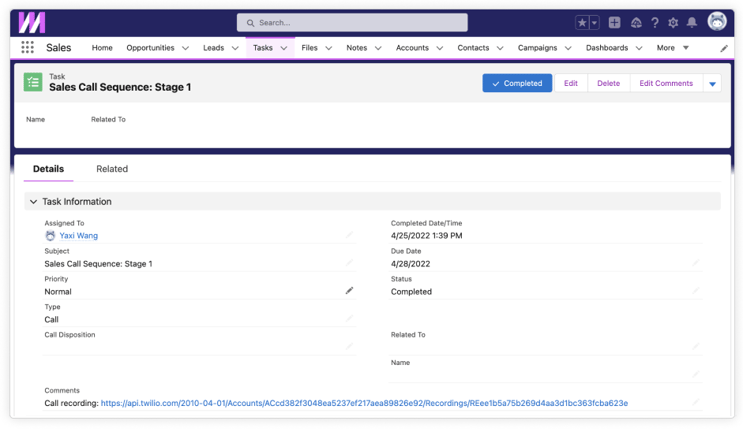Open the actions dropdown beside Edit Comments
This screenshot has height=432, width=743.
click(712, 84)
